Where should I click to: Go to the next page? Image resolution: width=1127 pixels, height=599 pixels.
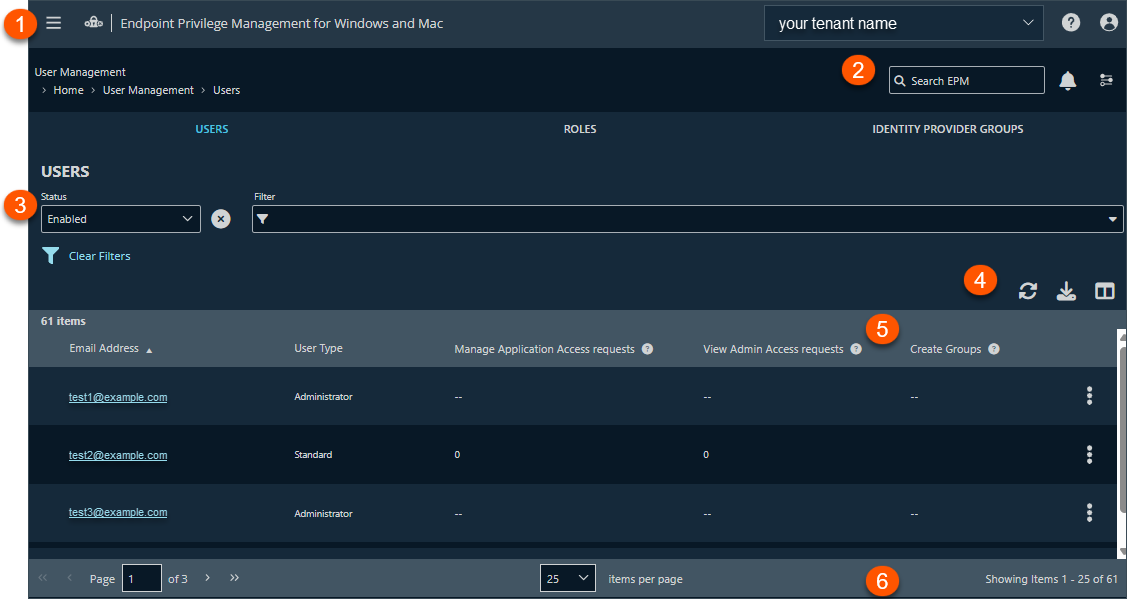pyautogui.click(x=207, y=577)
